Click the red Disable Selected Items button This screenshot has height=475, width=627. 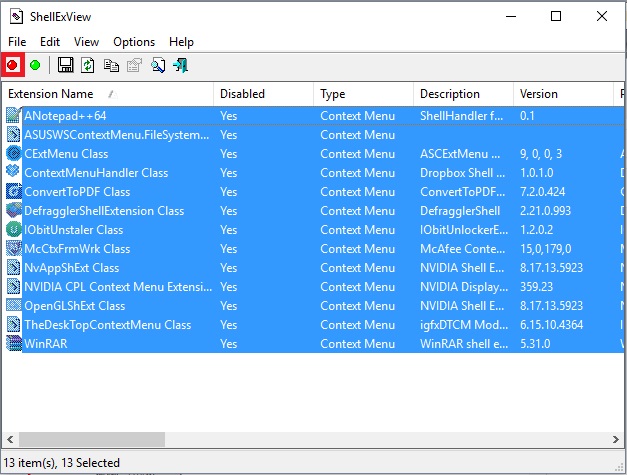pos(12,65)
